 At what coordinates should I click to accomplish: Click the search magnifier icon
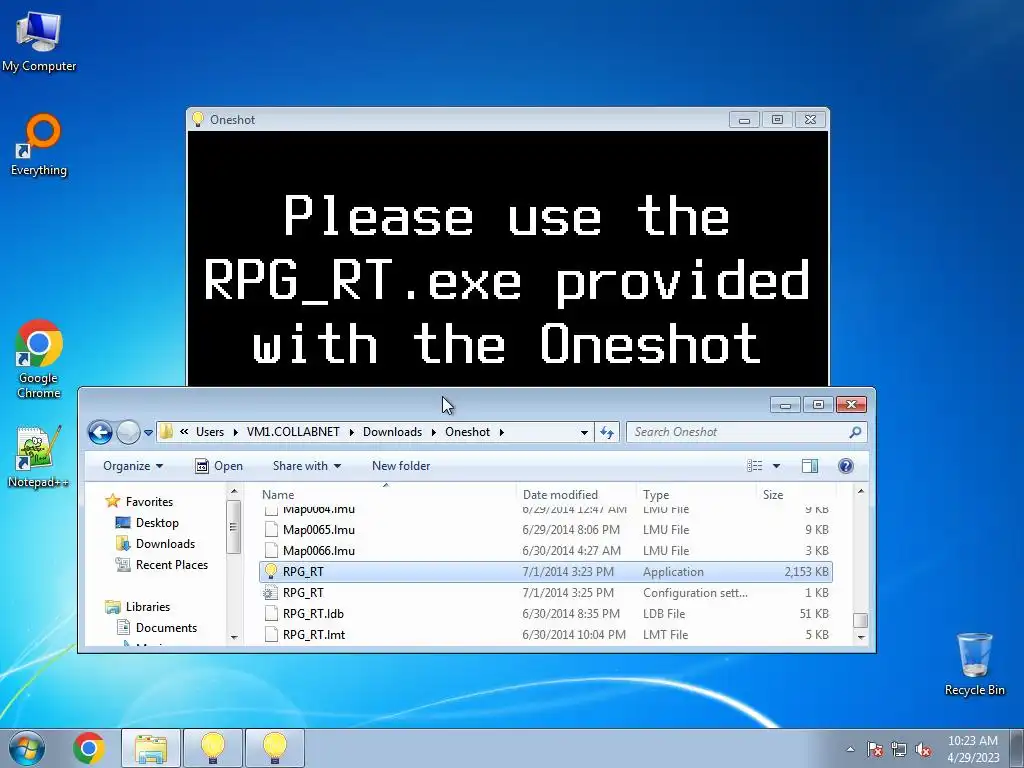(855, 432)
